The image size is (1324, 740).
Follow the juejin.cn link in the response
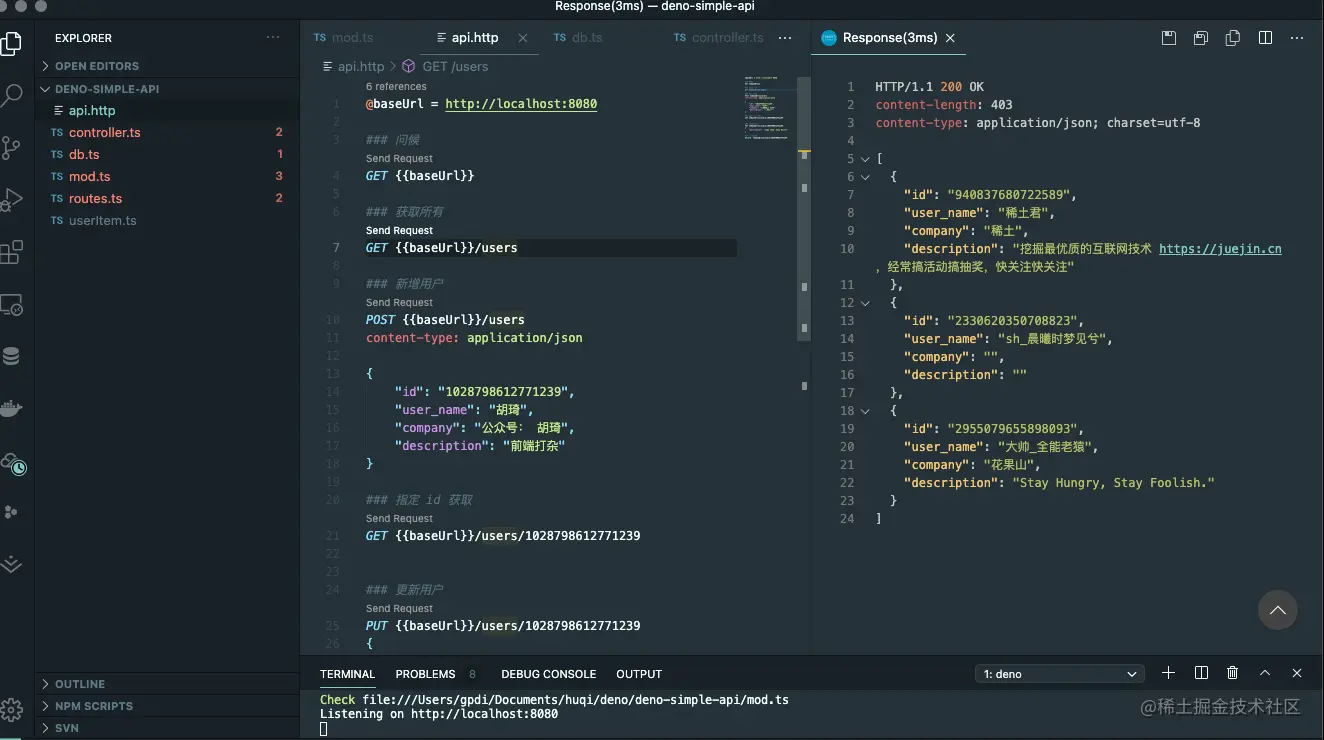(x=1221, y=249)
